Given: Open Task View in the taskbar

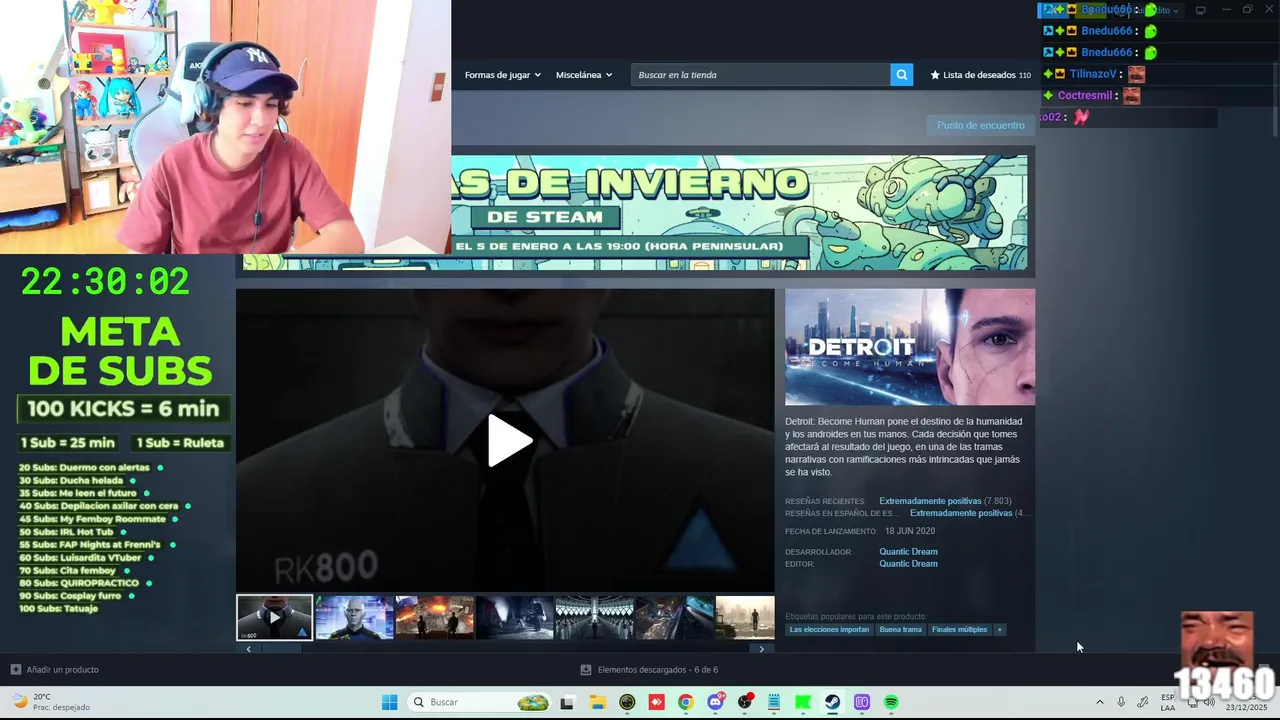Looking at the screenshot, I should 567,702.
